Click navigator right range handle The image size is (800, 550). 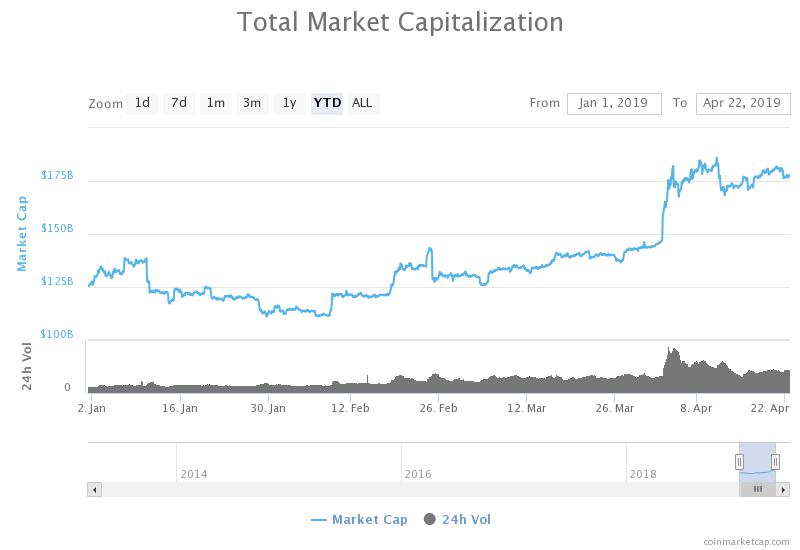[776, 461]
